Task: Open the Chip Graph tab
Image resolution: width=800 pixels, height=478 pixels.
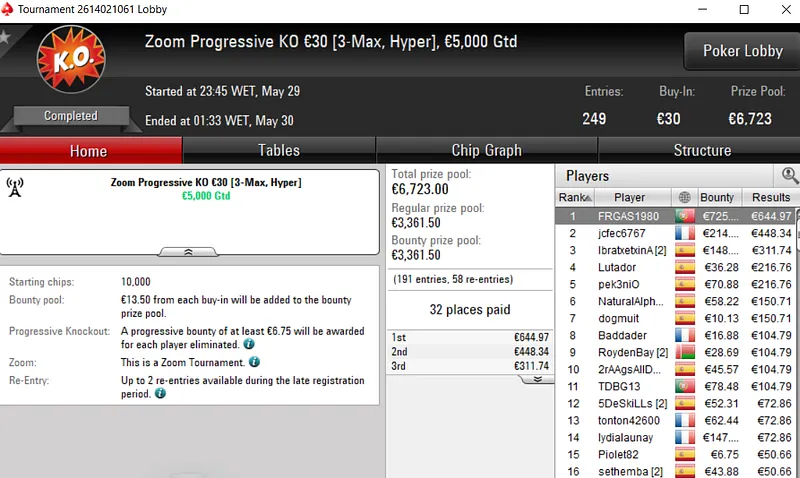Action: tap(487, 150)
